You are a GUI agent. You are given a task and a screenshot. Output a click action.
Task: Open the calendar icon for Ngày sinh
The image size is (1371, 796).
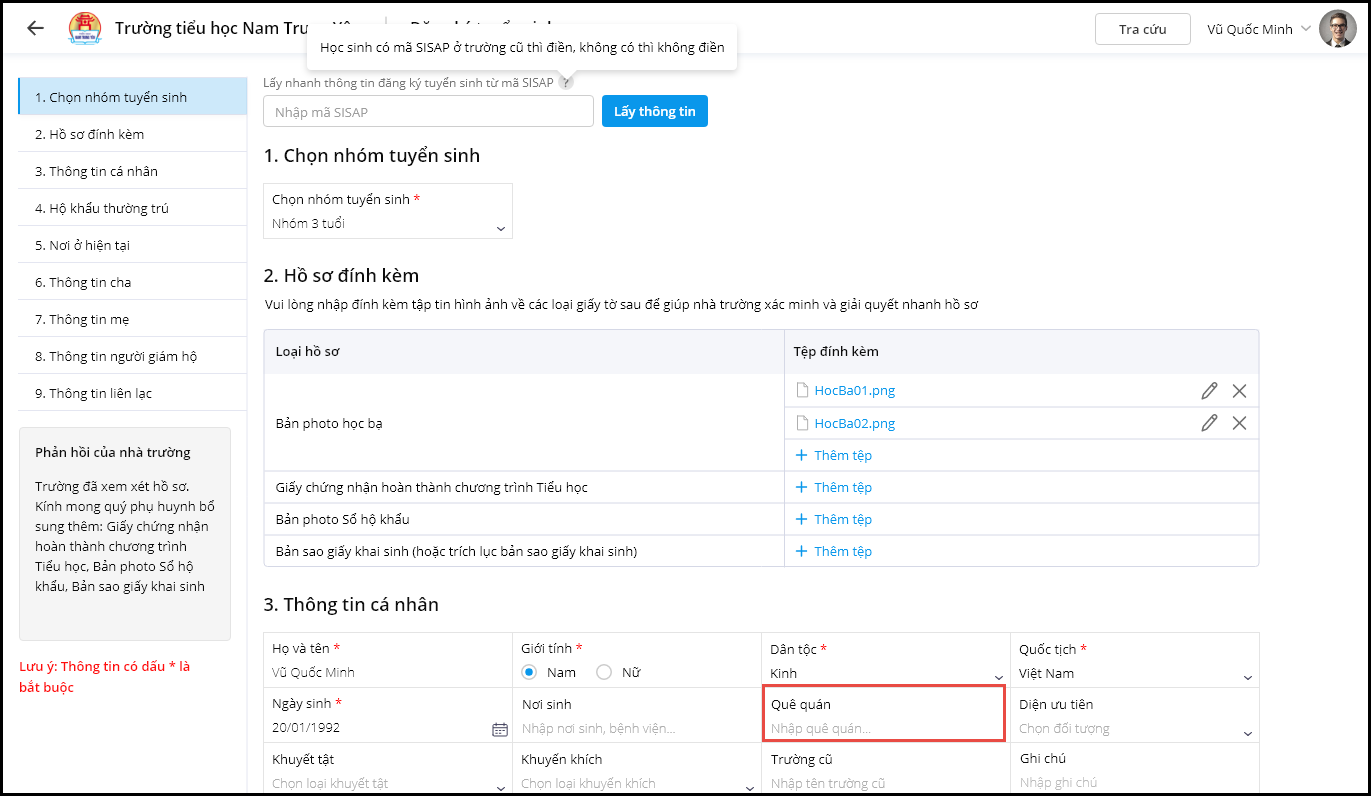tap(500, 729)
